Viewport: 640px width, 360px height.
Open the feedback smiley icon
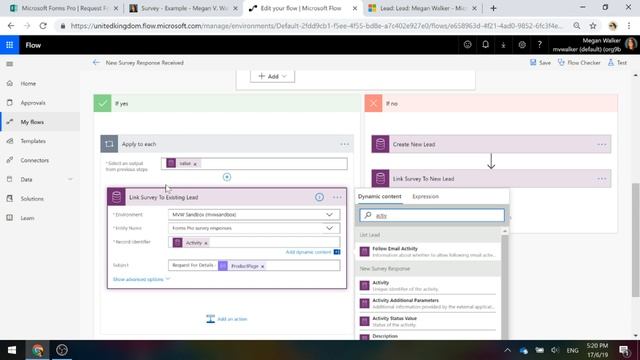click(467, 45)
